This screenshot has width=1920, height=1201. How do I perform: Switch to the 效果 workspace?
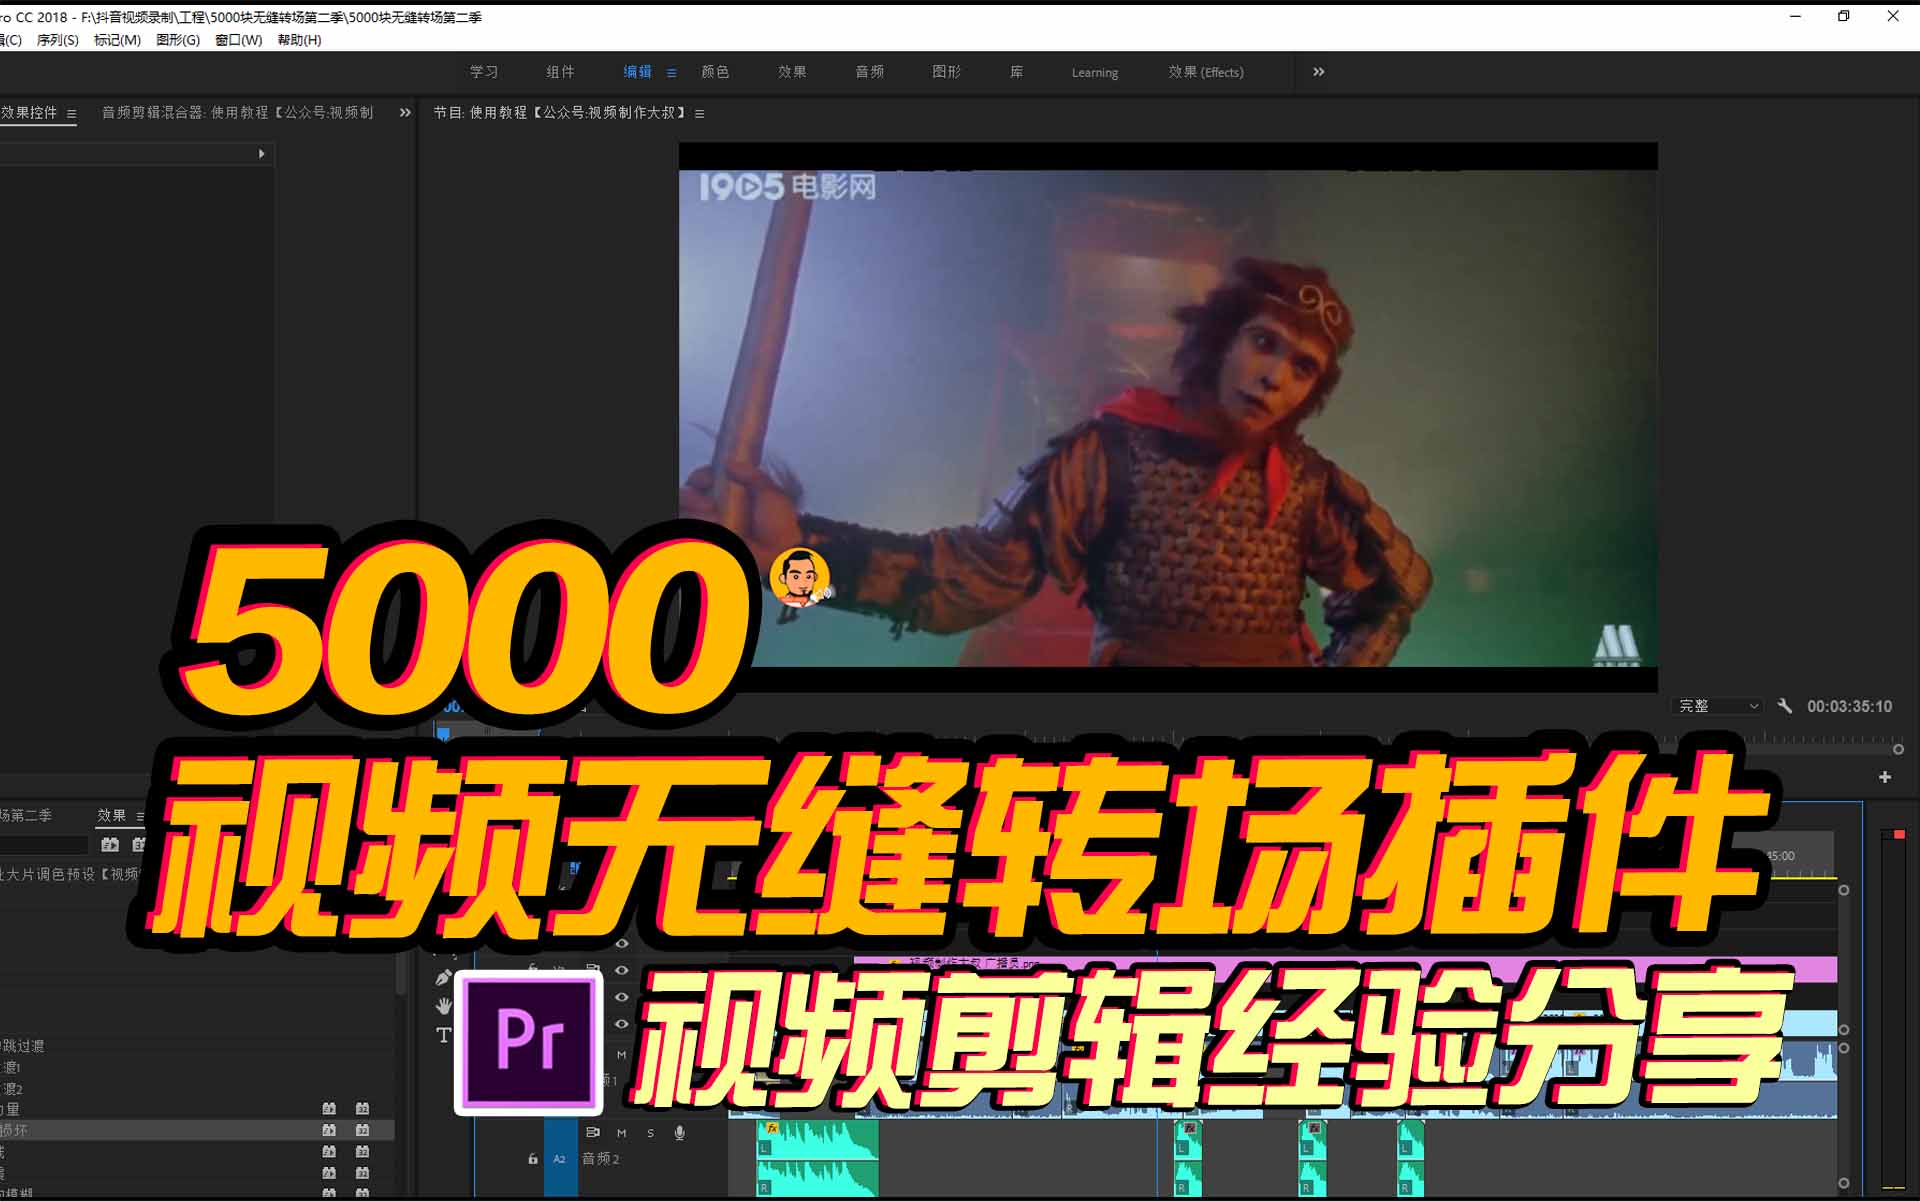tap(792, 72)
